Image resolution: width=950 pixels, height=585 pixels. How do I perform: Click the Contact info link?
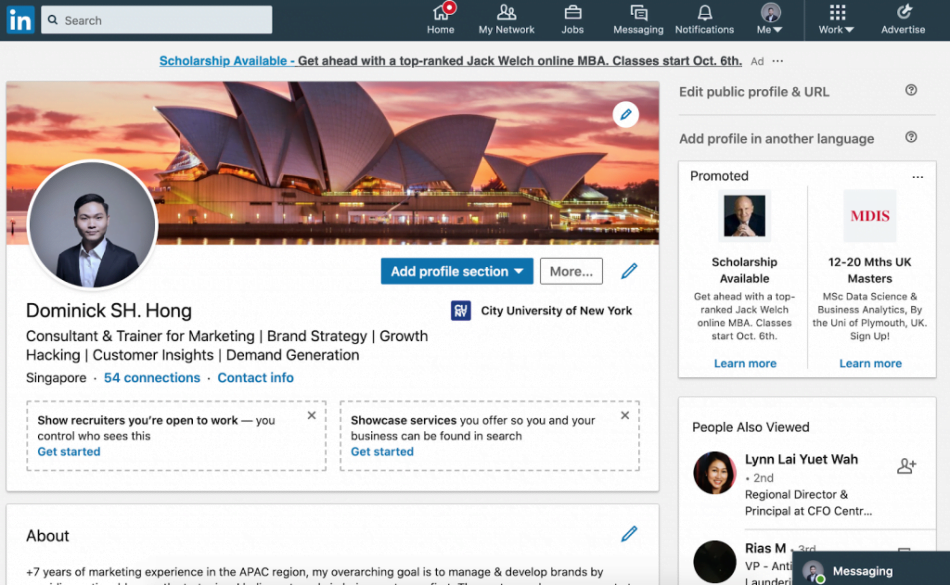[255, 378]
